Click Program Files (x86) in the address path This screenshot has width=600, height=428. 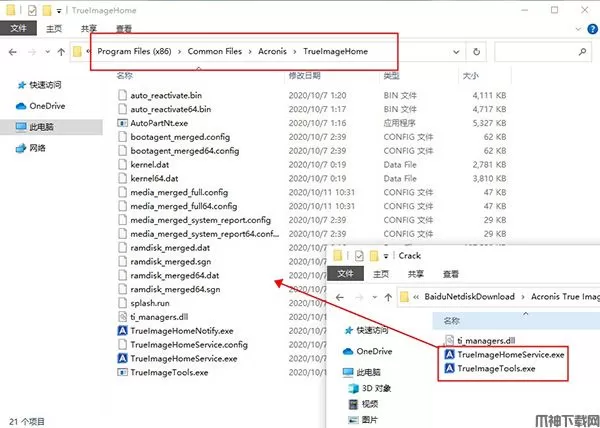tap(134, 51)
